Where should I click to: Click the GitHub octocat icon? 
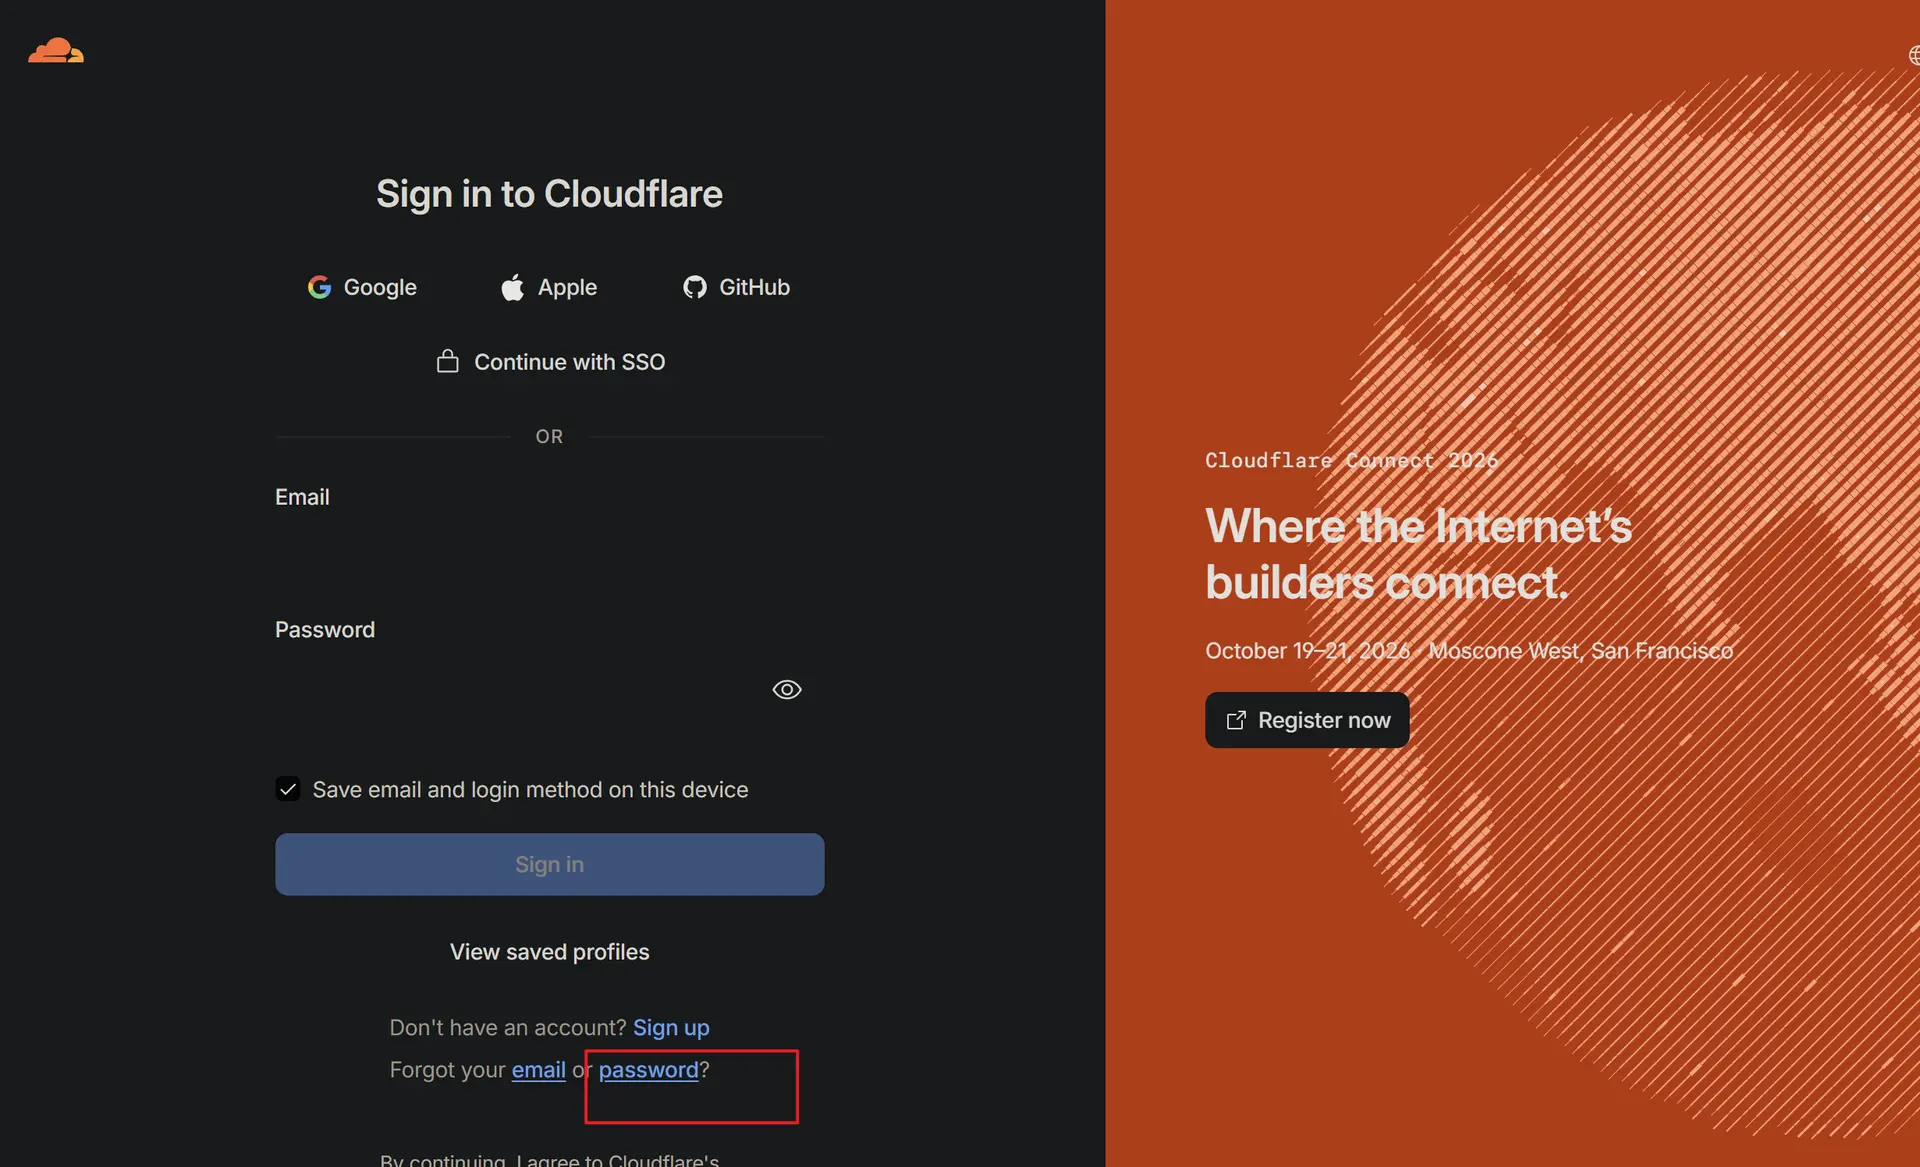click(695, 287)
